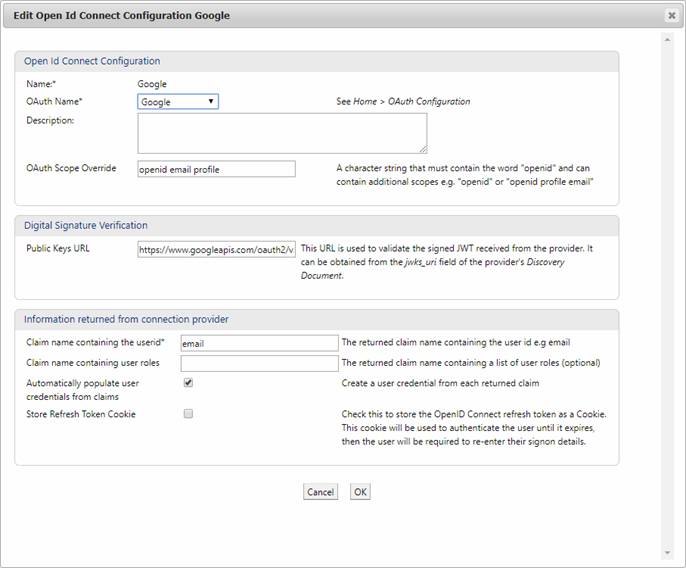Grab the Description box resize handle
686x568 pixels.
tap(423, 149)
